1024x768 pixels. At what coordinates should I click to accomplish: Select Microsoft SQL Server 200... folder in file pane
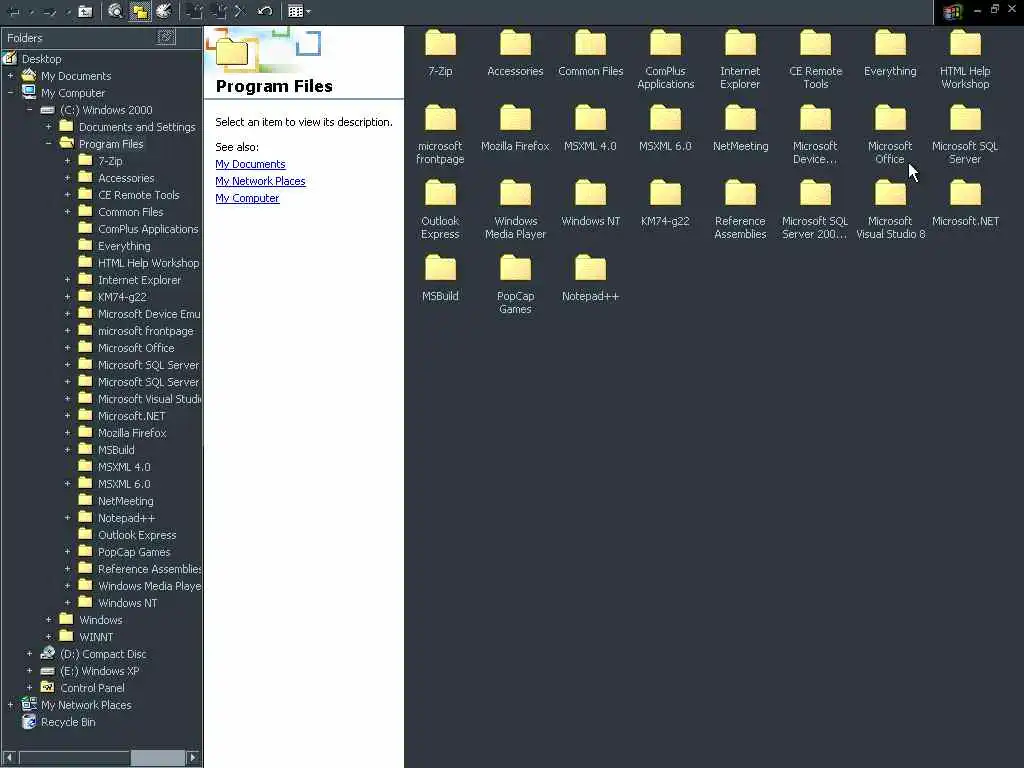[x=816, y=210]
